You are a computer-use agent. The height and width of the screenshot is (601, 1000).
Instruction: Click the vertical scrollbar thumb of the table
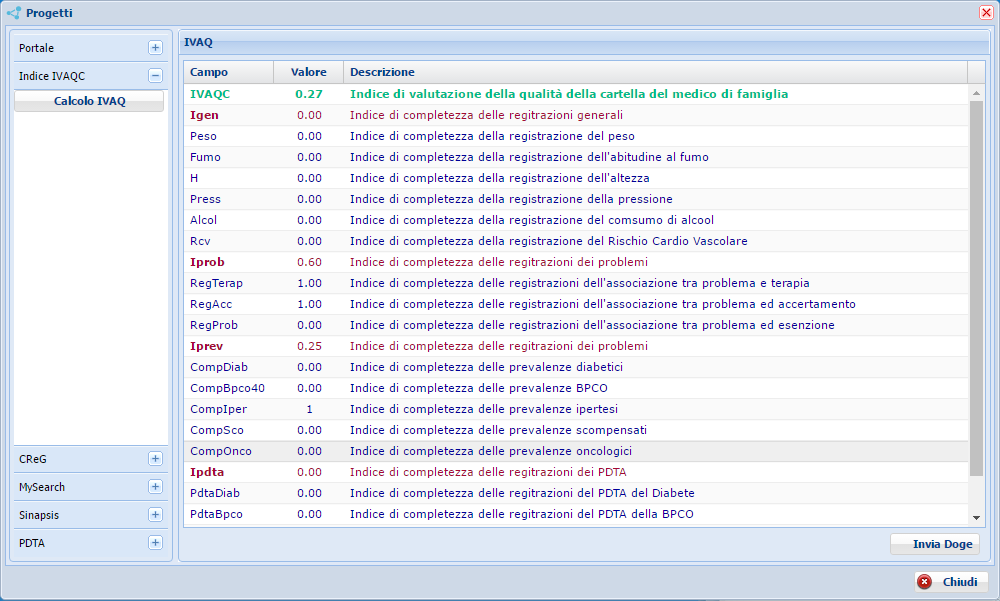(x=976, y=288)
